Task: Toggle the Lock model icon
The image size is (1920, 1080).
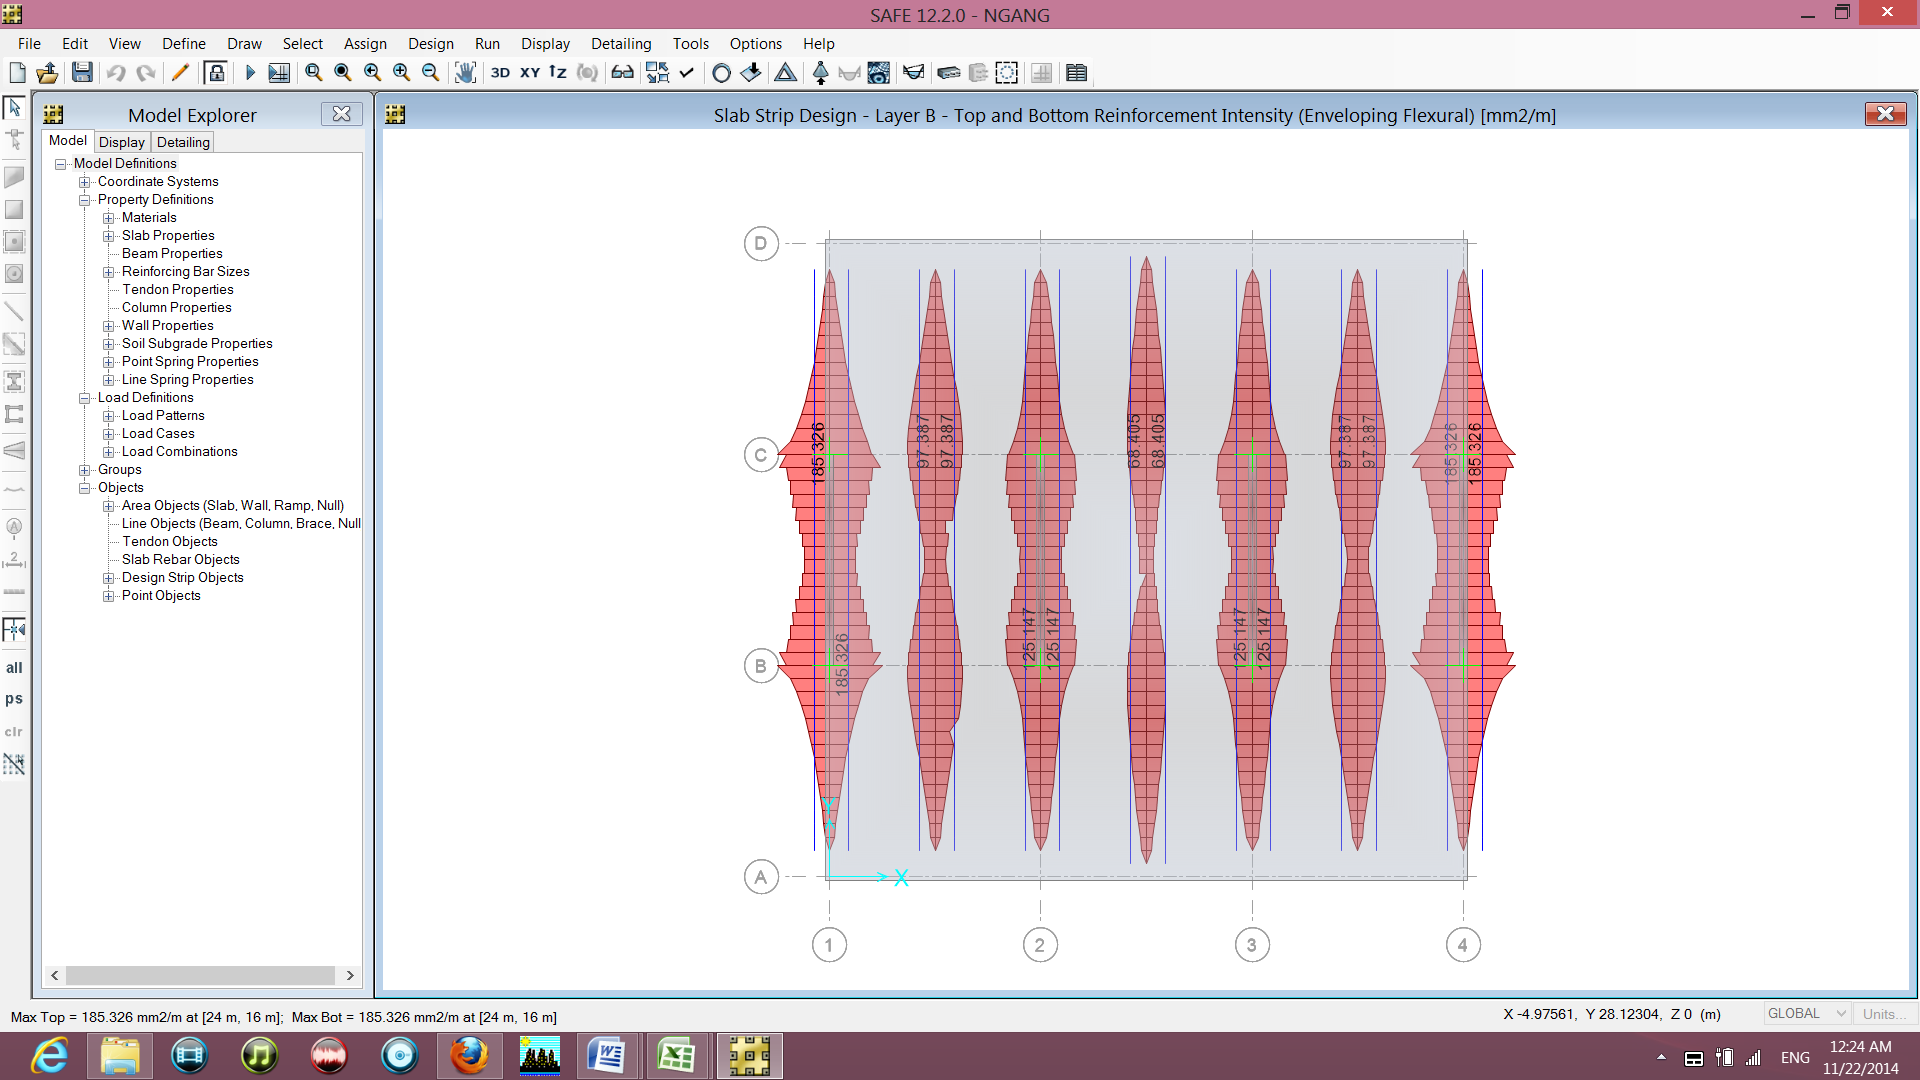Action: 215,73
